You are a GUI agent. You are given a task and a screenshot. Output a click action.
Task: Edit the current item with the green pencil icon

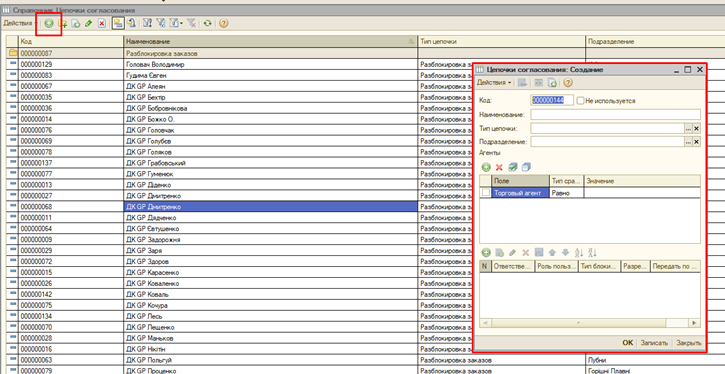[89, 23]
